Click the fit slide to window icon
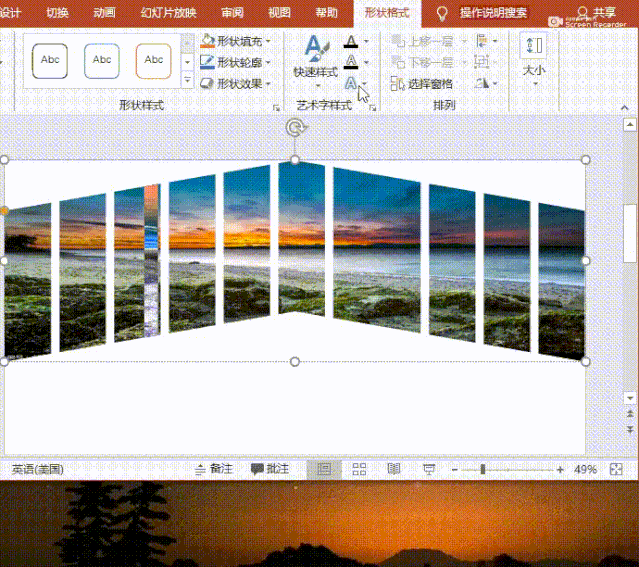Viewport: 639px width, 567px height. [x=615, y=469]
